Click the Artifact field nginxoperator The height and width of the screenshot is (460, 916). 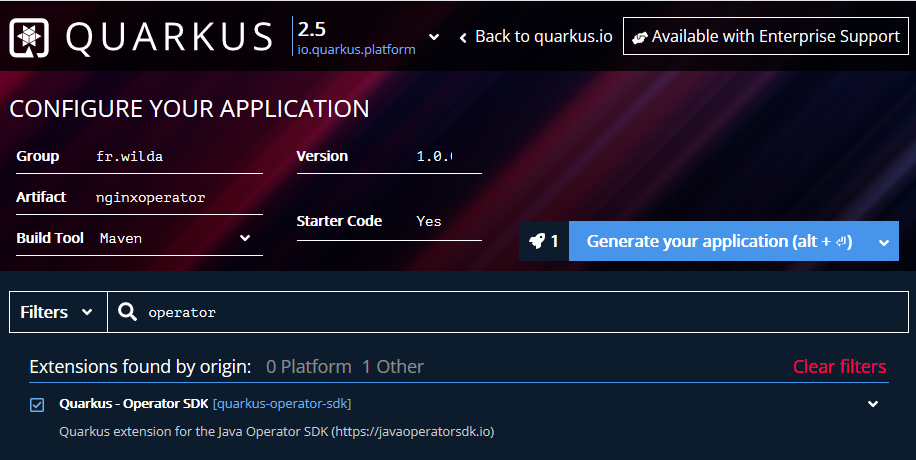pos(178,198)
